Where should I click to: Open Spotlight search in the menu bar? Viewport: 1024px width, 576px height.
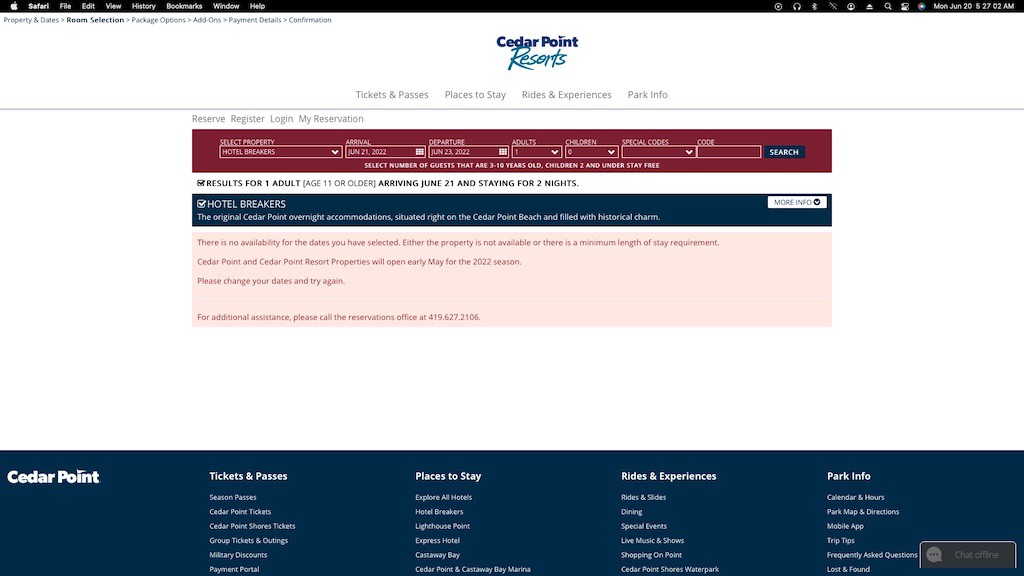coord(888,6)
